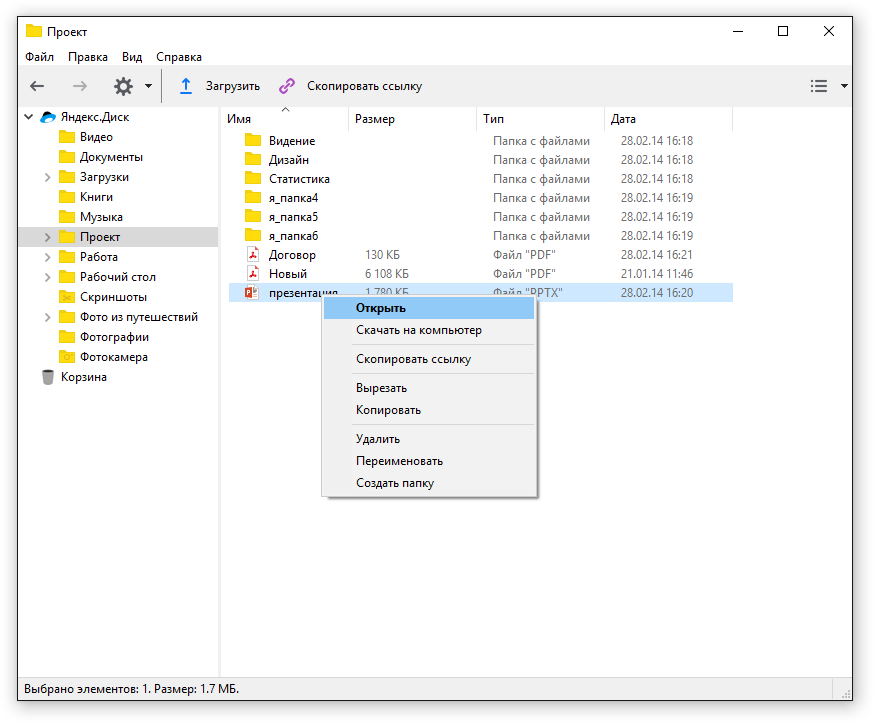Viewport: 874px width, 723px height.
Task: Collapse the Яндекс.Диск tree node
Action: (x=29, y=117)
